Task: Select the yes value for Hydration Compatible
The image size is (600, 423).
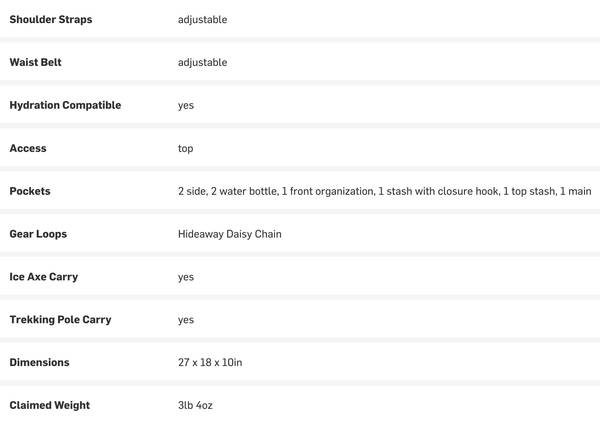Action: [x=186, y=106]
